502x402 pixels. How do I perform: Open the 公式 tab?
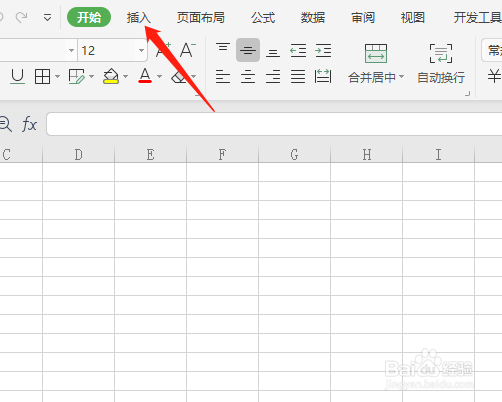(x=263, y=17)
